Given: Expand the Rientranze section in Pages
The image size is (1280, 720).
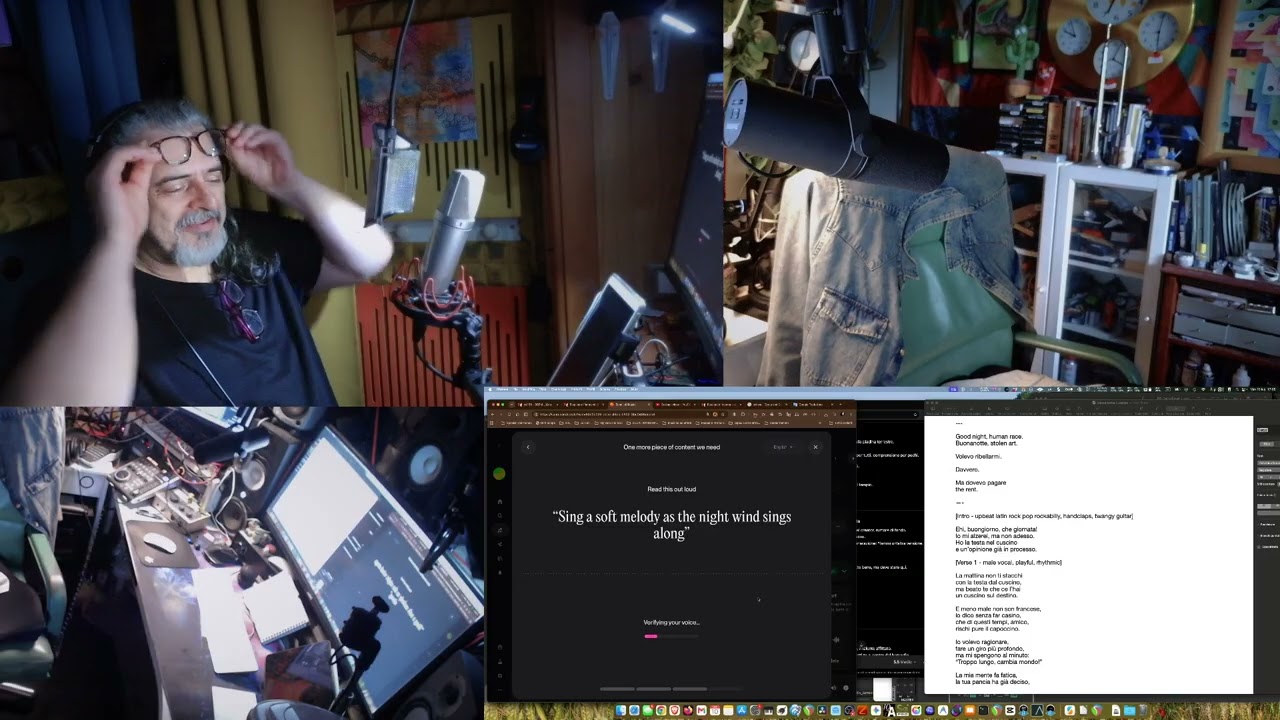Looking at the screenshot, I should pyautogui.click(x=1266, y=525).
